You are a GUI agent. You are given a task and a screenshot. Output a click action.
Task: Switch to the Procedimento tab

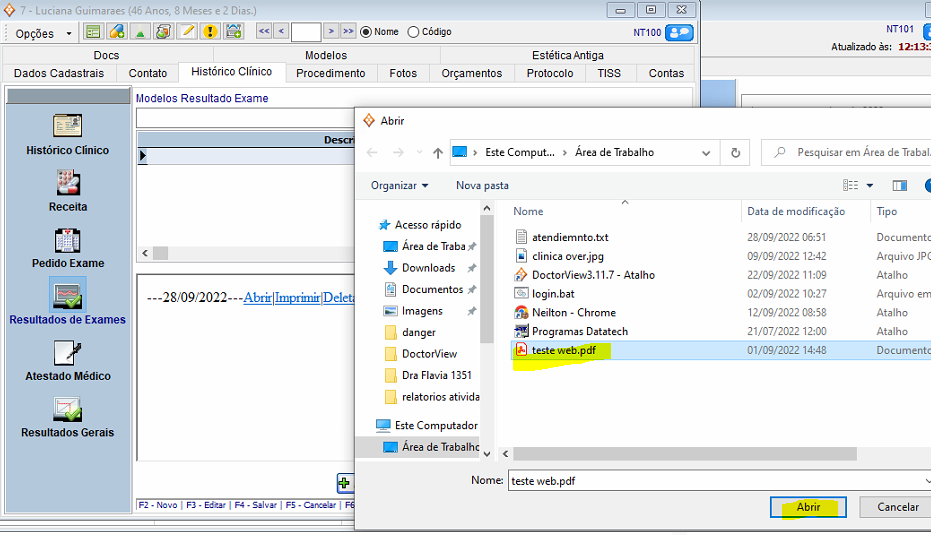pos(331,73)
